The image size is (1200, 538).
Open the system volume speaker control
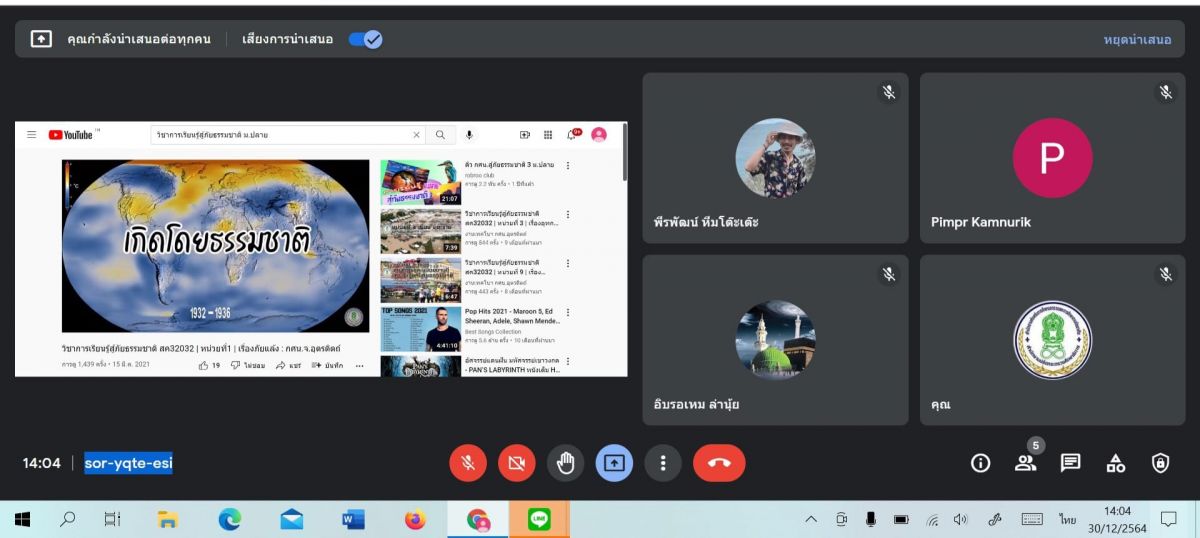(960, 520)
